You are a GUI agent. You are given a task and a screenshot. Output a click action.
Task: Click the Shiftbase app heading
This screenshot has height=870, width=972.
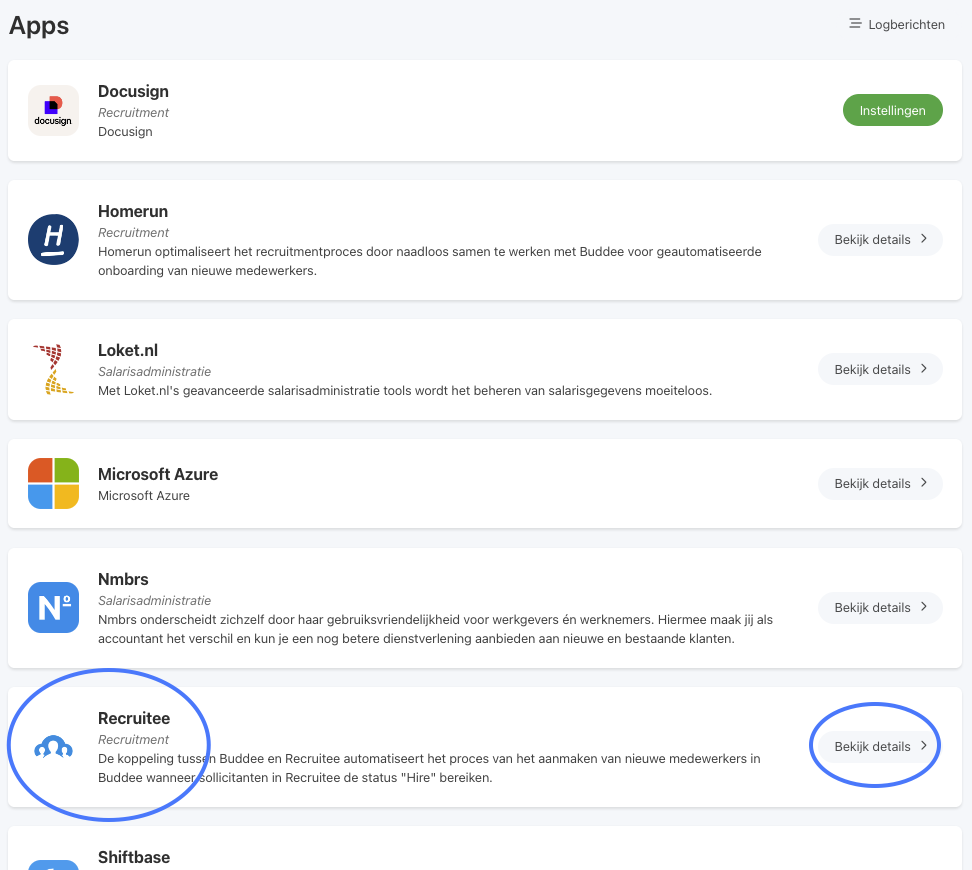pos(134,857)
